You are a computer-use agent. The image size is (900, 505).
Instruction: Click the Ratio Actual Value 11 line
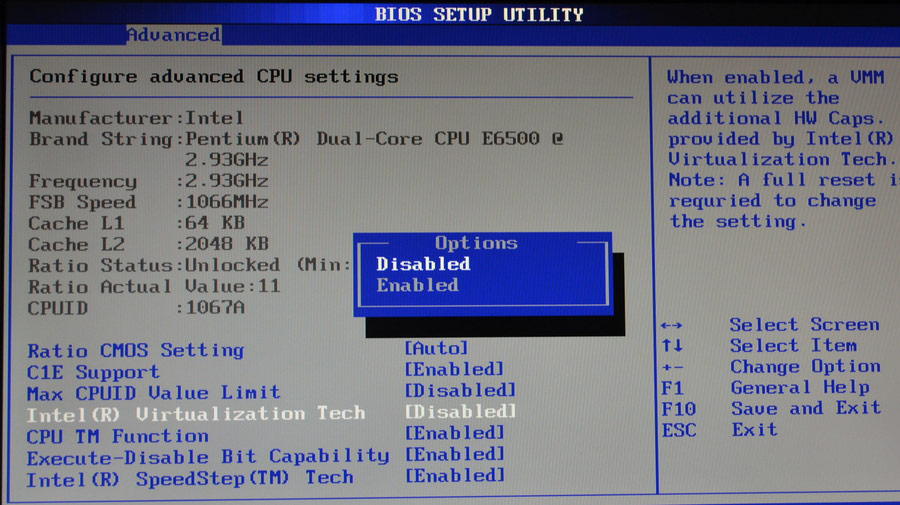tap(154, 286)
